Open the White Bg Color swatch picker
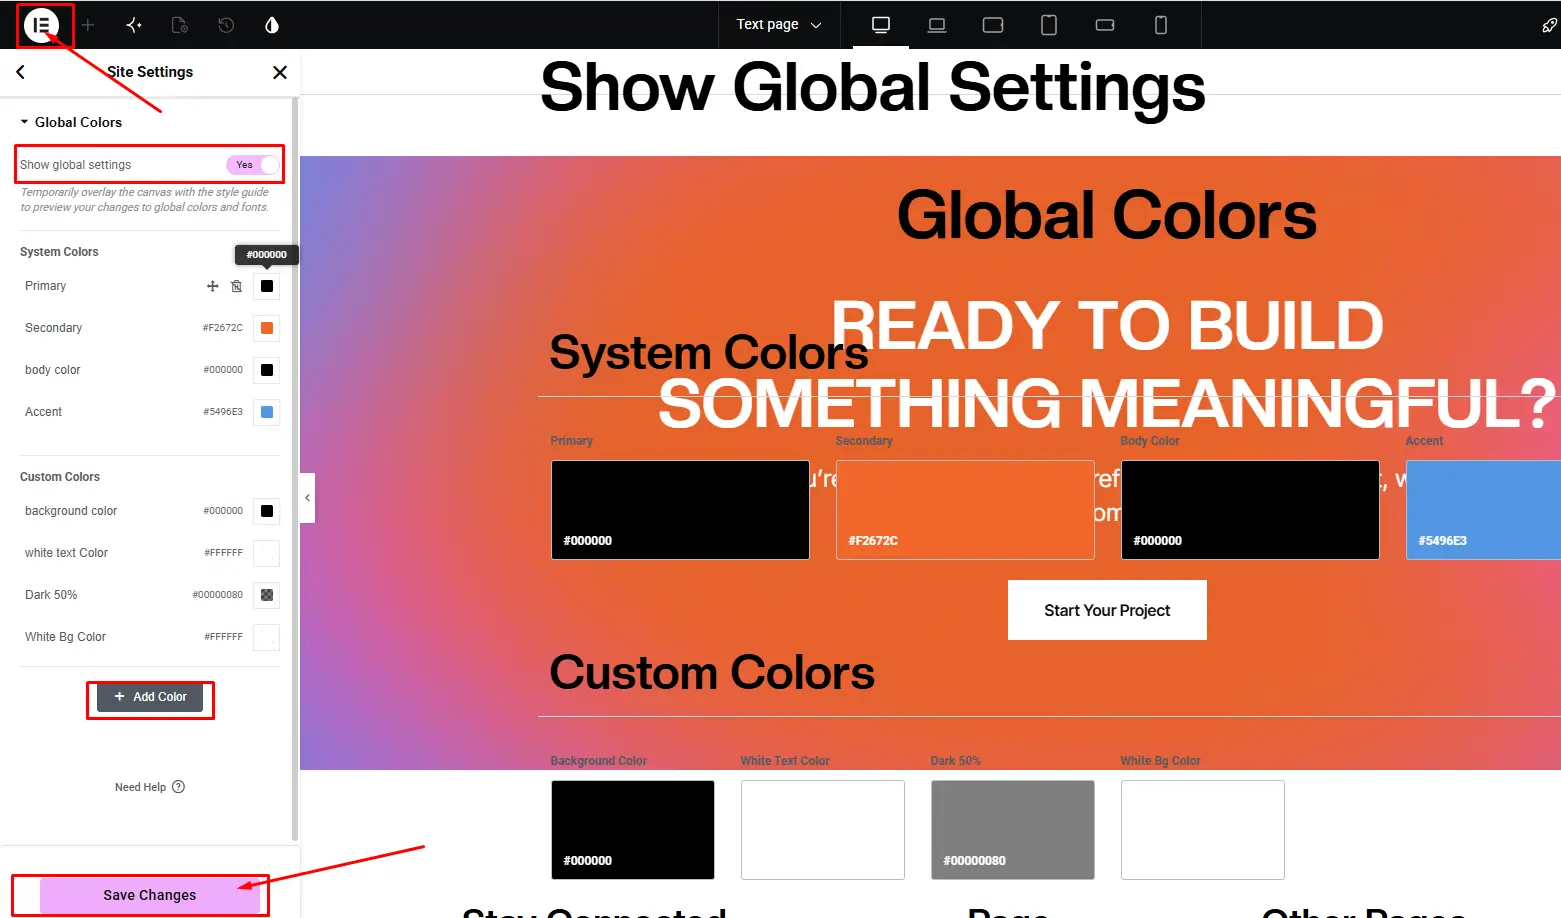 tap(267, 637)
